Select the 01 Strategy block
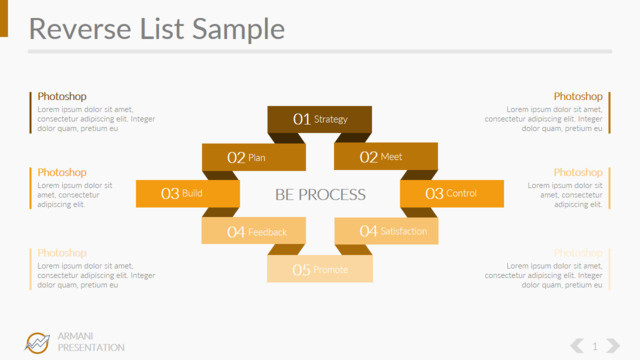640x360 pixels. 320,119
